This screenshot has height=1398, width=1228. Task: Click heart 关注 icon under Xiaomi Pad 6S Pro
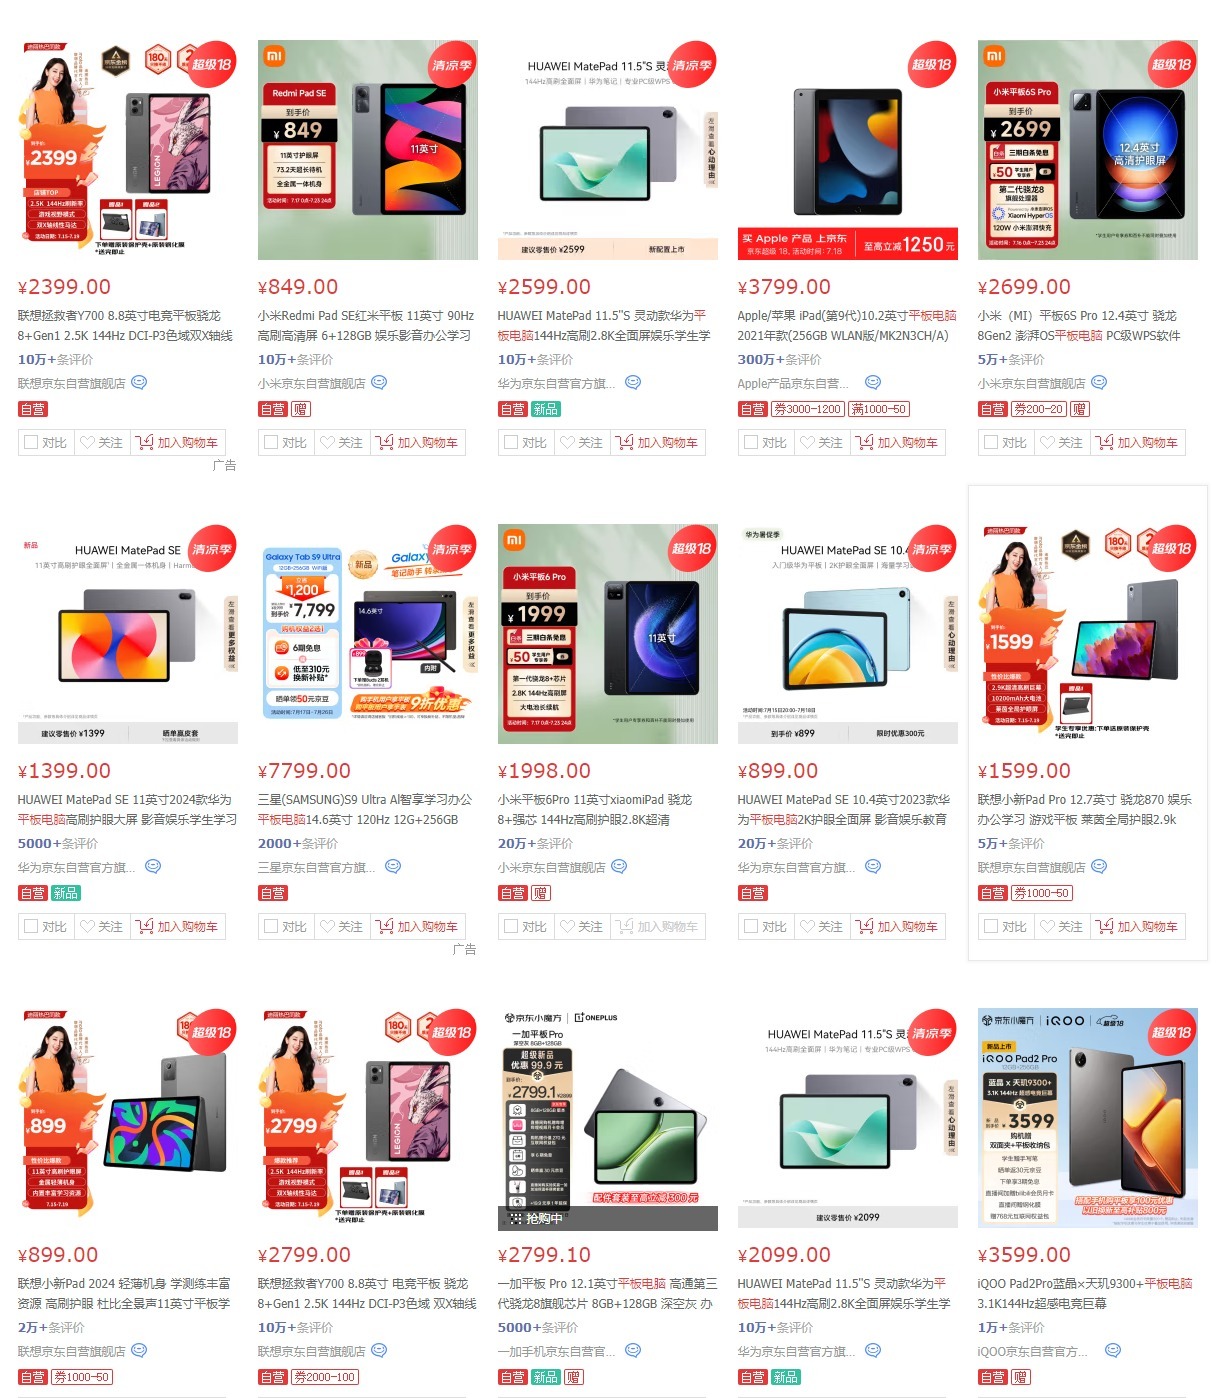[x=1047, y=442]
